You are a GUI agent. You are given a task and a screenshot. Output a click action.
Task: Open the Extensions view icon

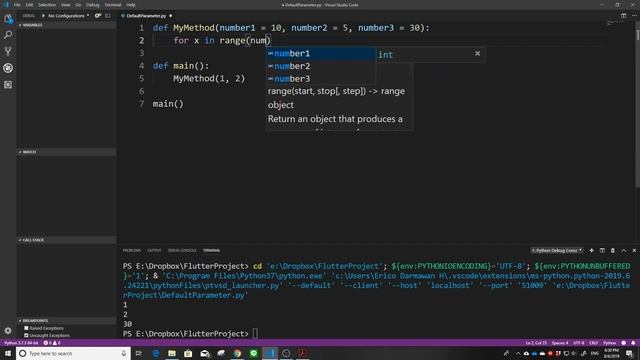coord(8,84)
